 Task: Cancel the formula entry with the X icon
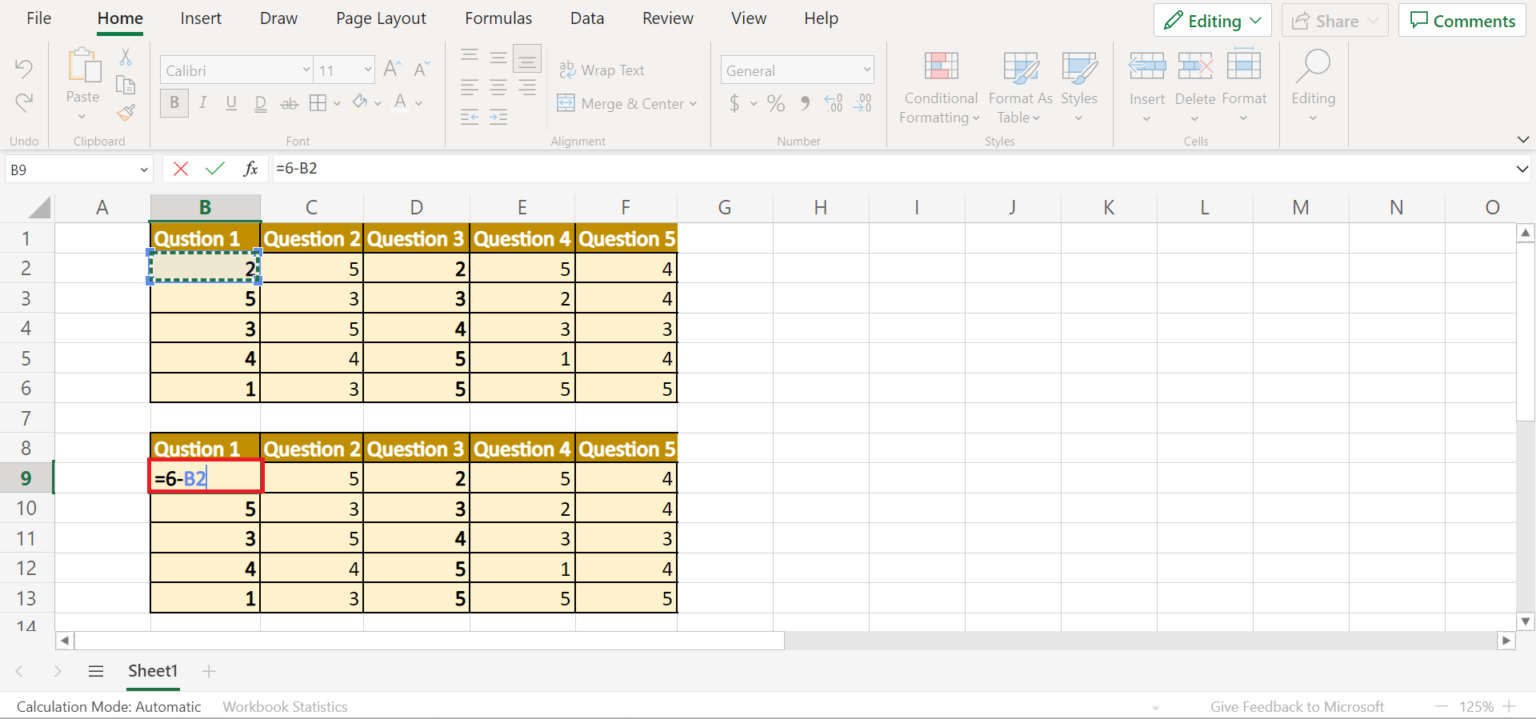[x=180, y=169]
